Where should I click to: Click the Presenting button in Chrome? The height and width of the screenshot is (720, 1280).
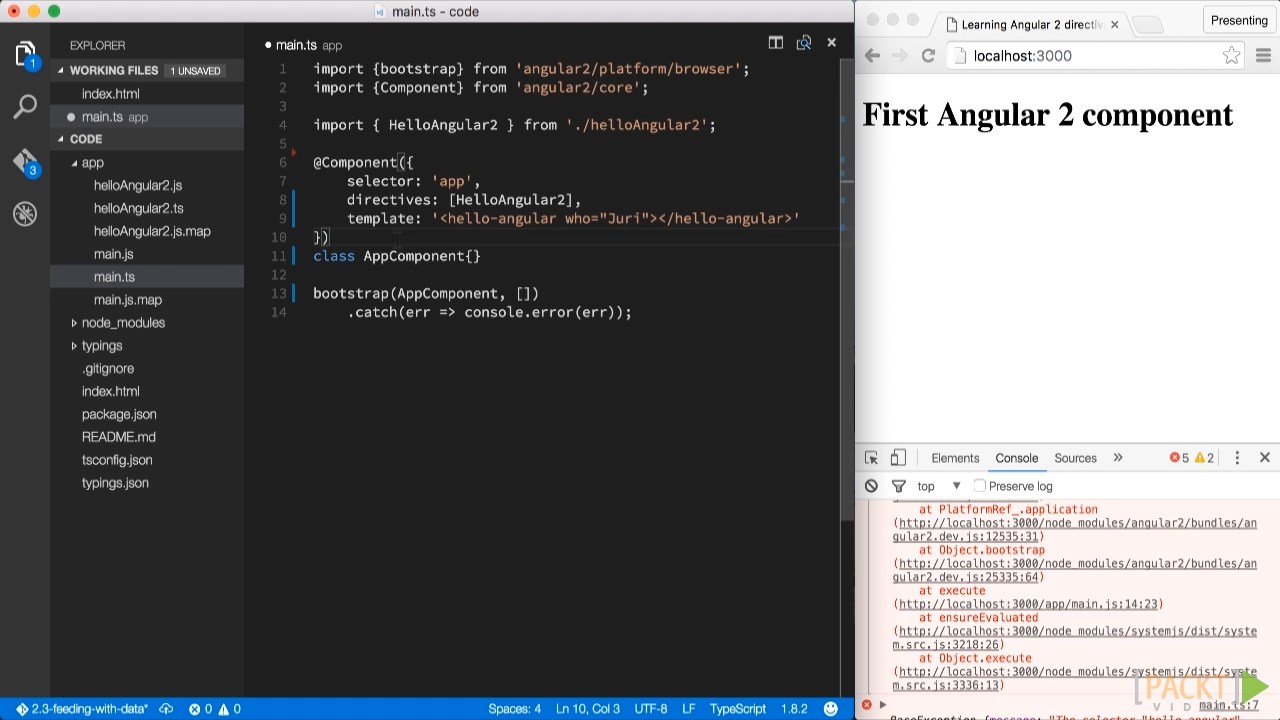pyautogui.click(x=1239, y=20)
